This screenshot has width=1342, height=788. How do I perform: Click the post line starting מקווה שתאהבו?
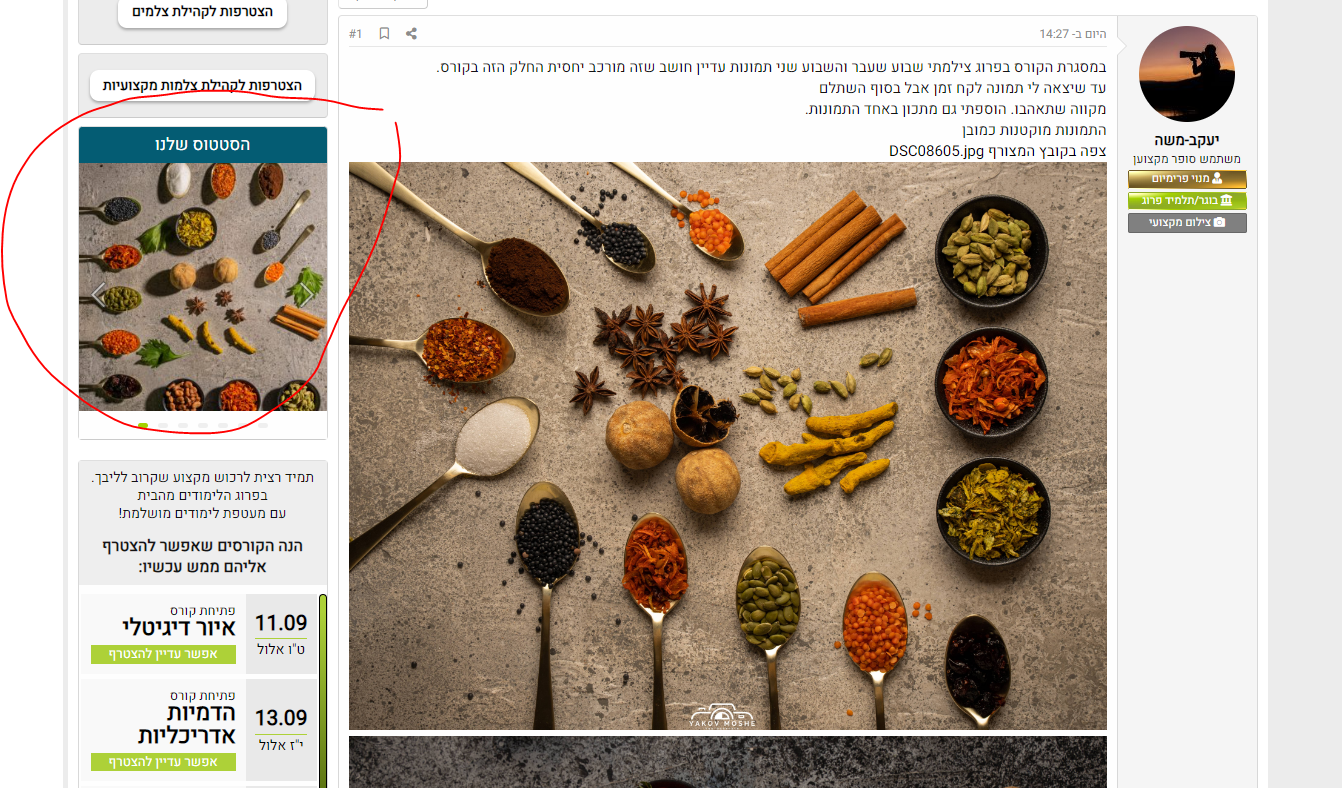pos(956,109)
